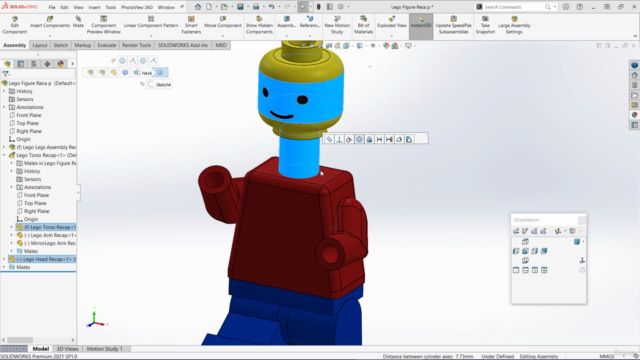Click Insert Components in the ribbon

[x=50, y=22]
